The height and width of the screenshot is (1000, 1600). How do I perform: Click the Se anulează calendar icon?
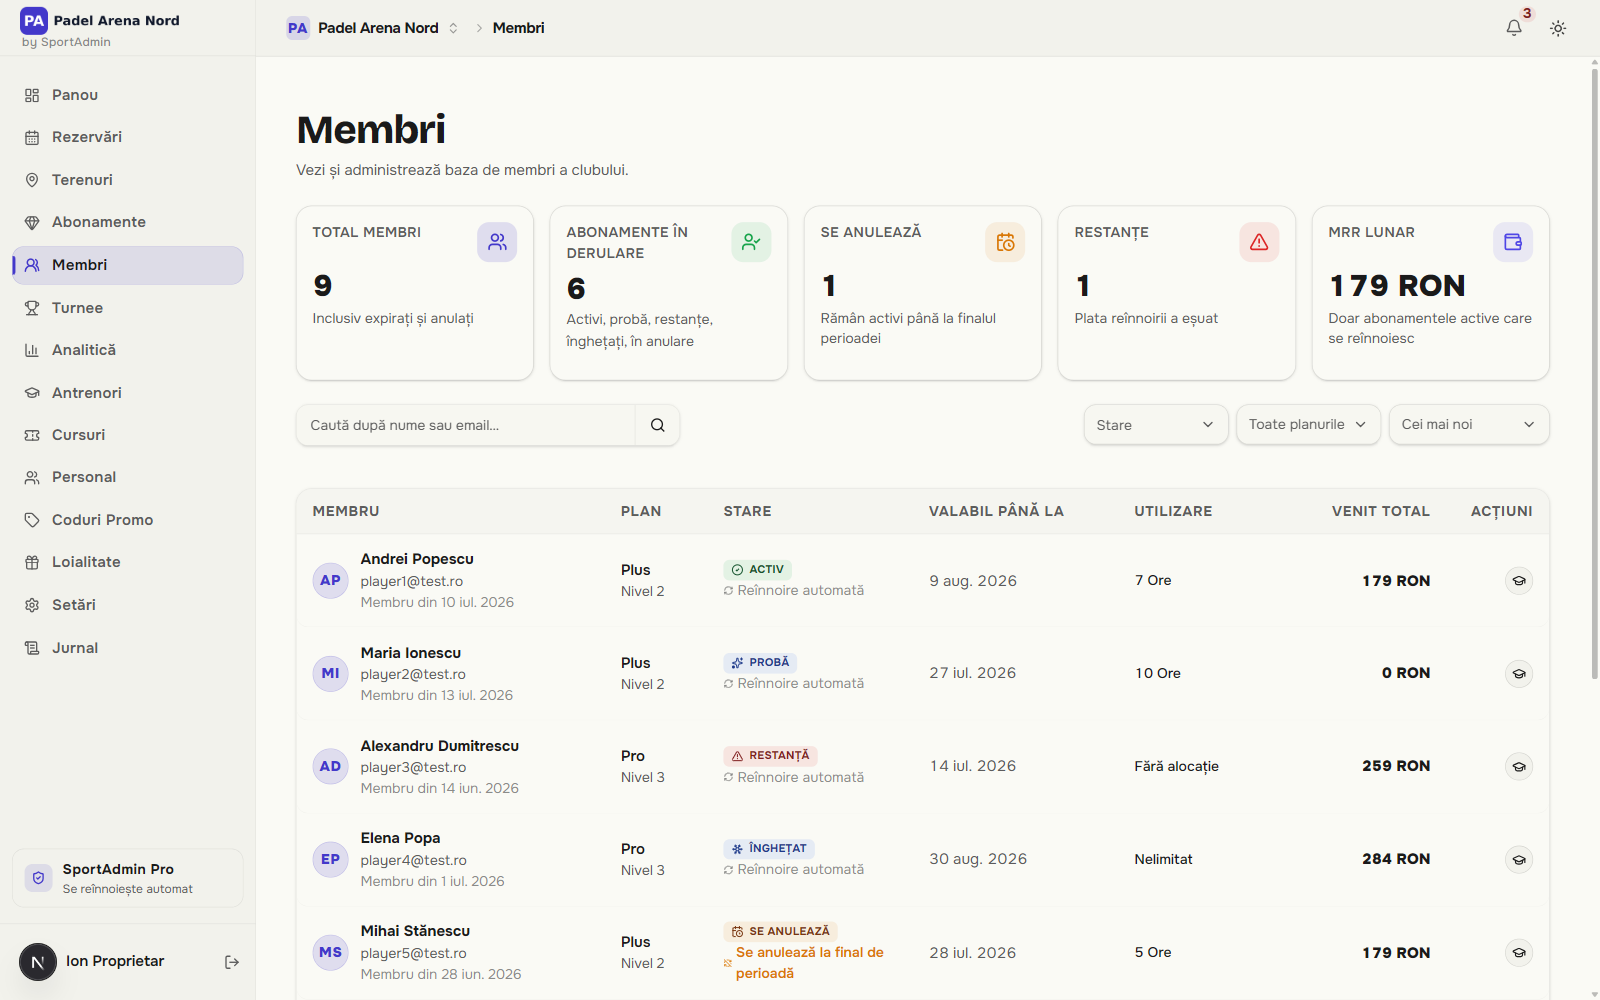point(1005,242)
